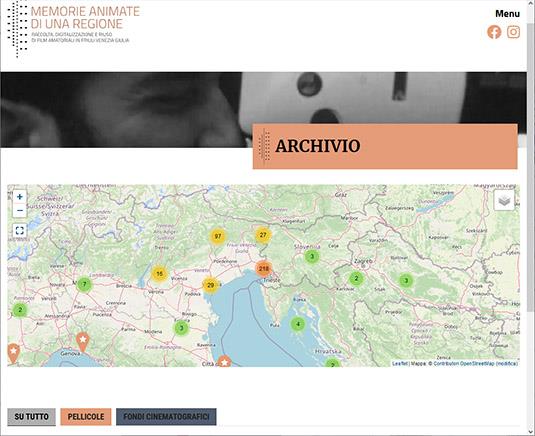Zoom in the map with plus
Screen dimensions: 535x436
(19, 197)
